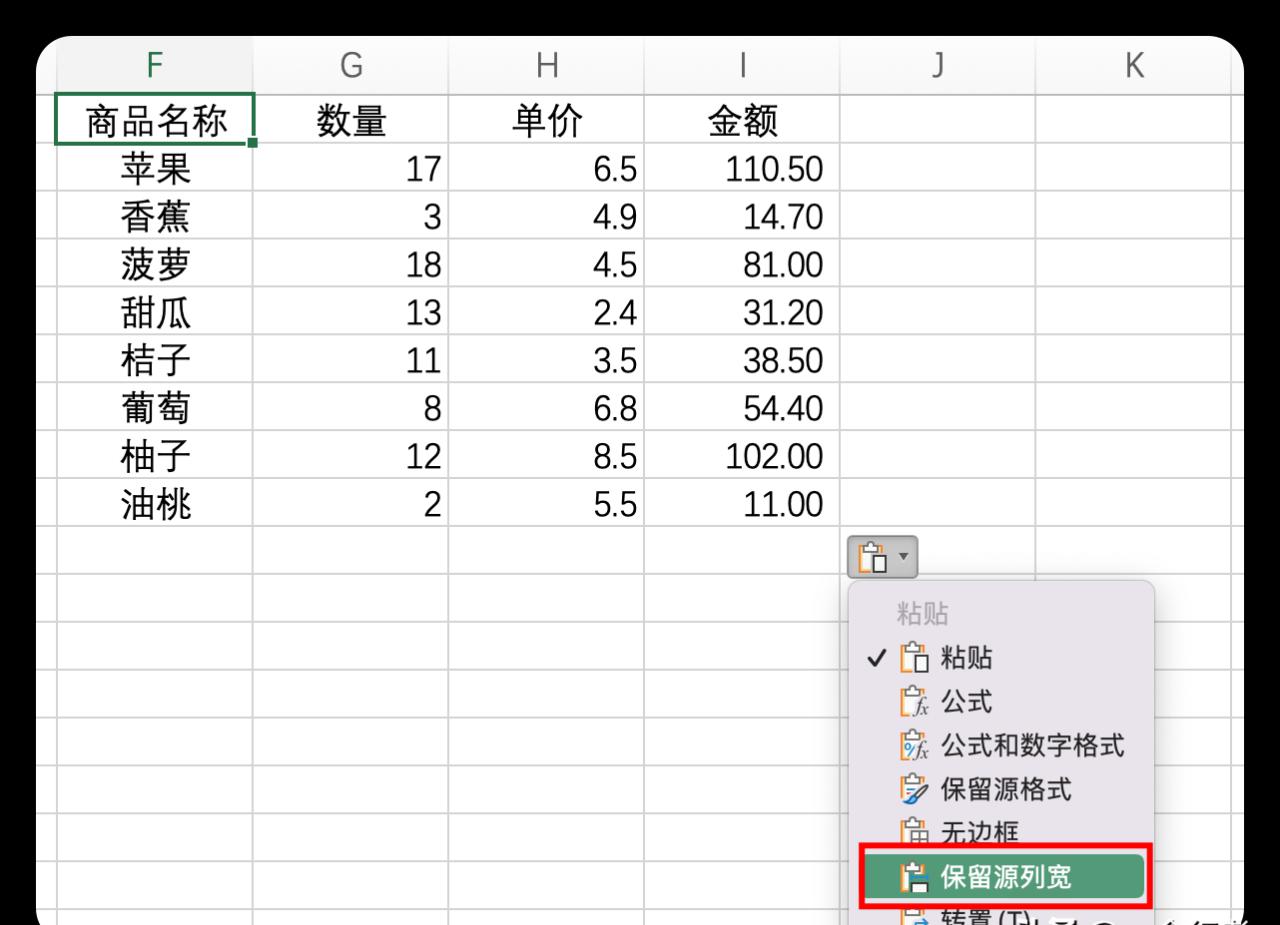This screenshot has height=925, width=1280.
Task: Select amount cell 38.50
Action: 742,361
